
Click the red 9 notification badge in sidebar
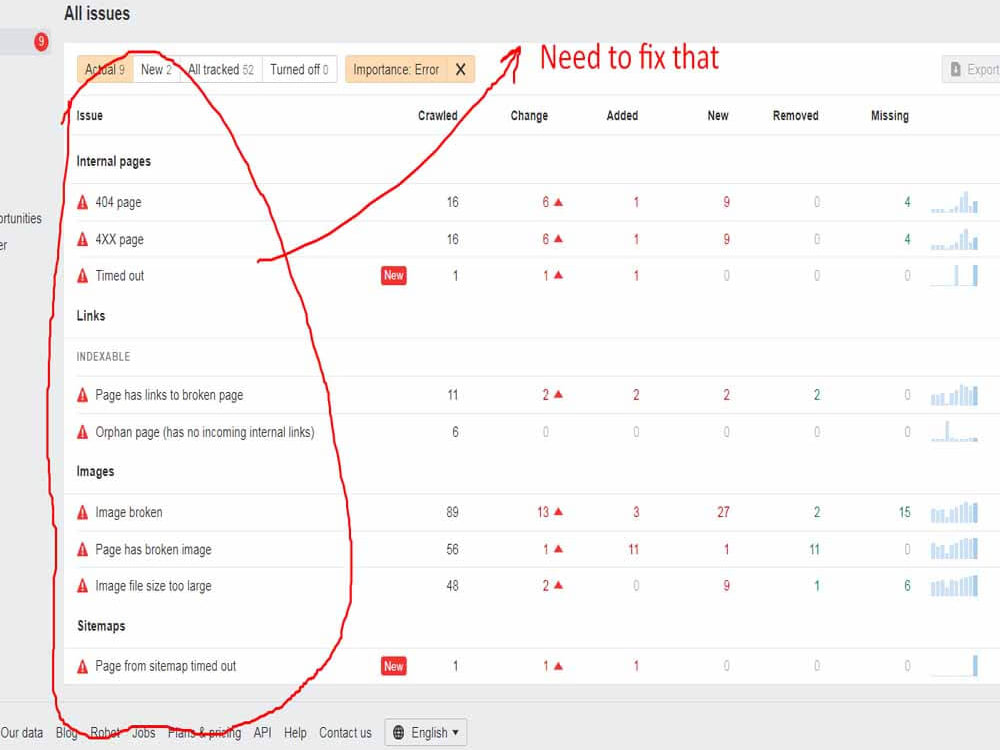41,42
